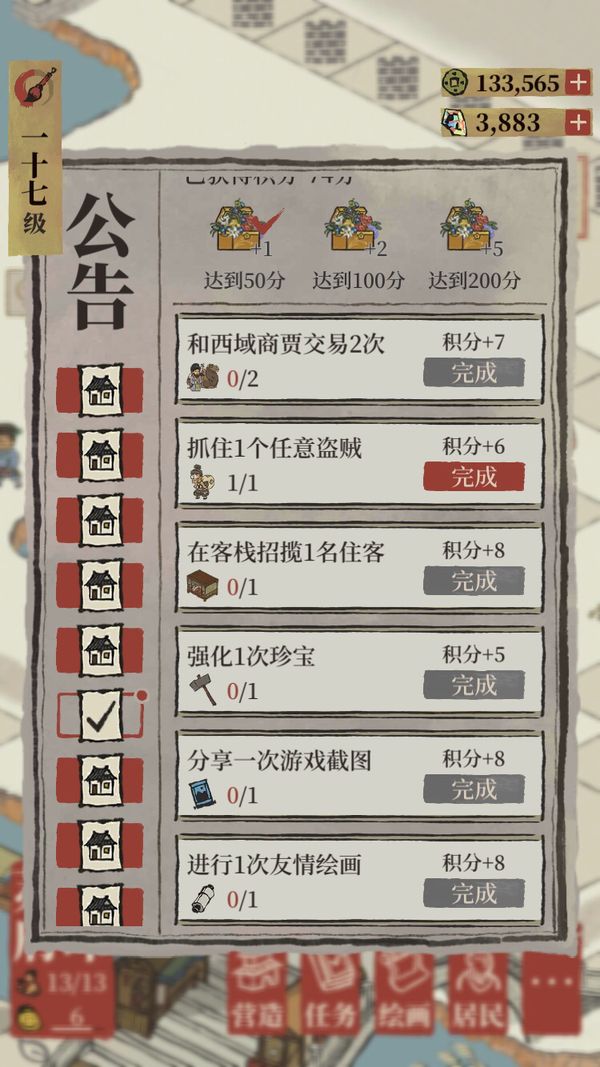600x1067 pixels.
Task: Tap the inn table icon in guest task
Action: coord(203,586)
